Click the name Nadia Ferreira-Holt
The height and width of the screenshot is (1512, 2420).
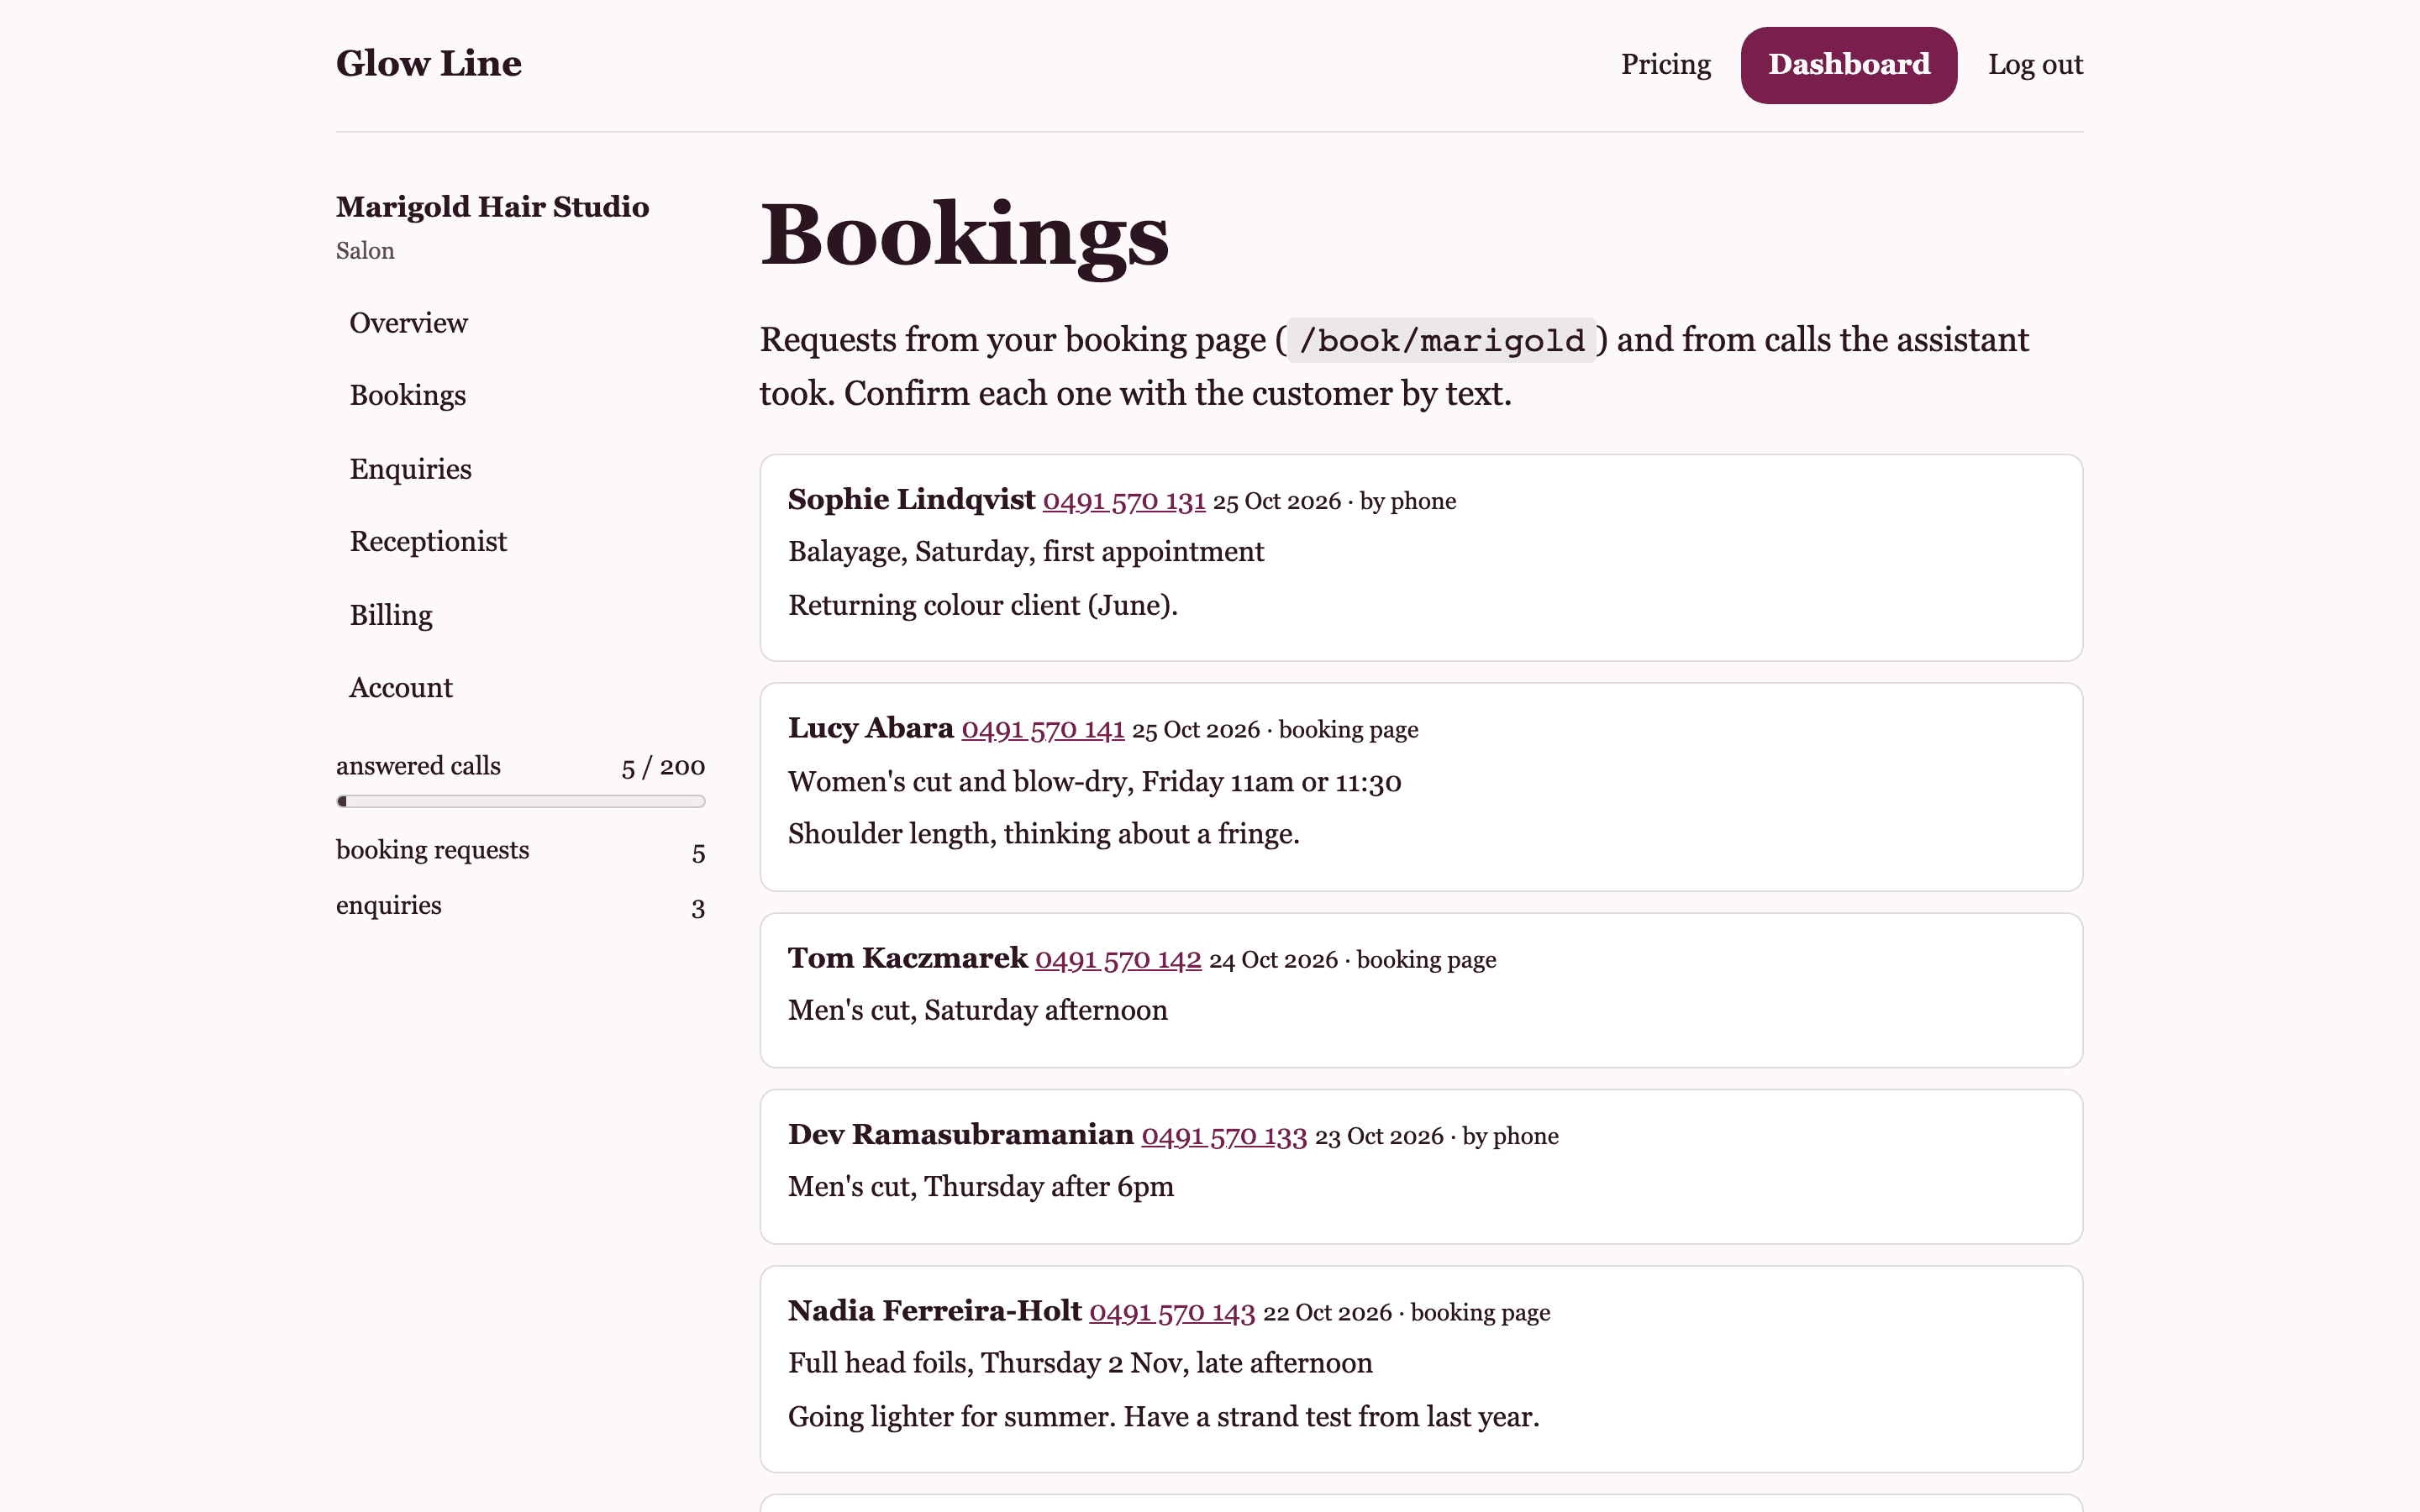coord(934,1312)
